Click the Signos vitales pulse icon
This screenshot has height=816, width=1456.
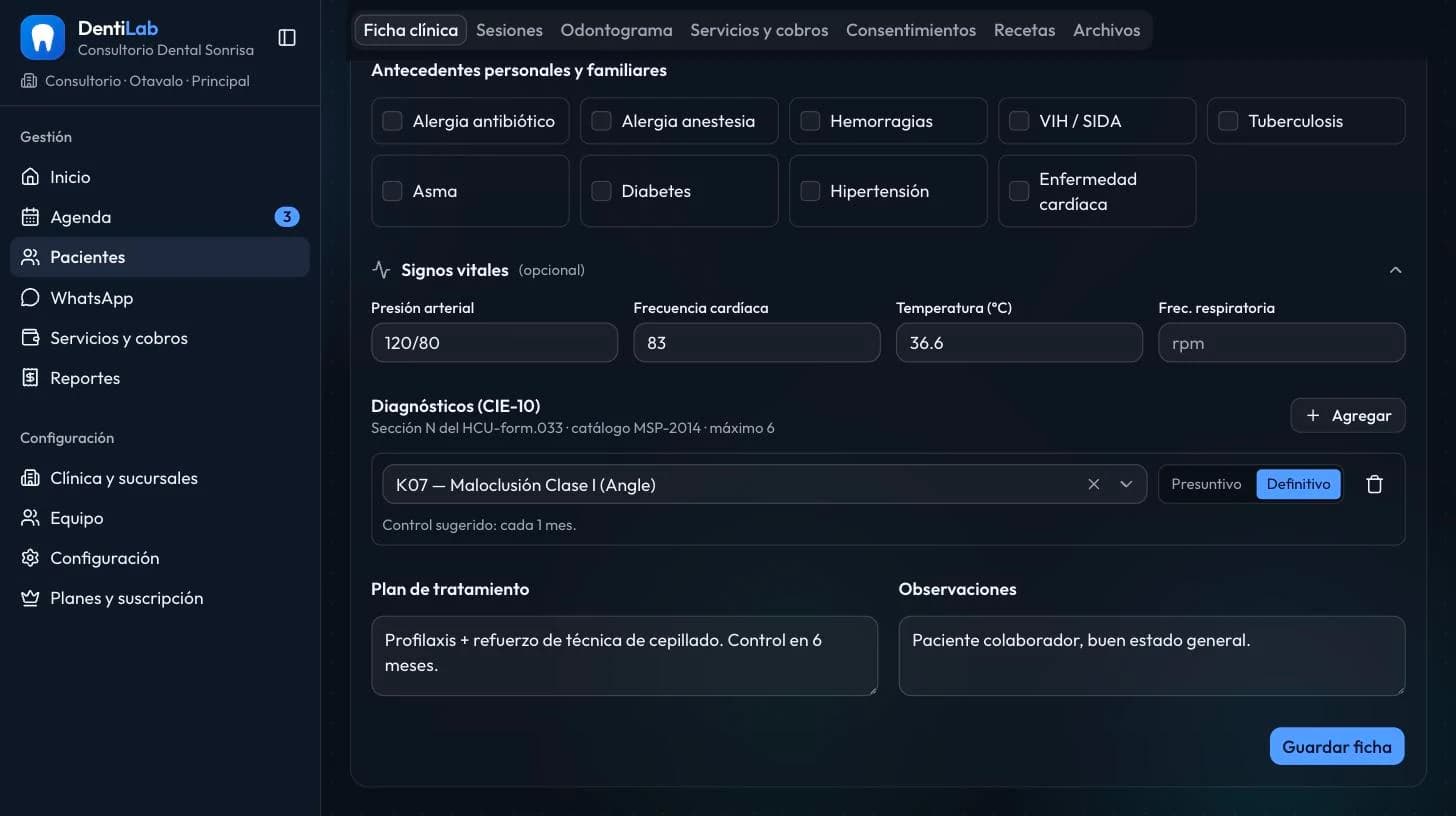381,270
